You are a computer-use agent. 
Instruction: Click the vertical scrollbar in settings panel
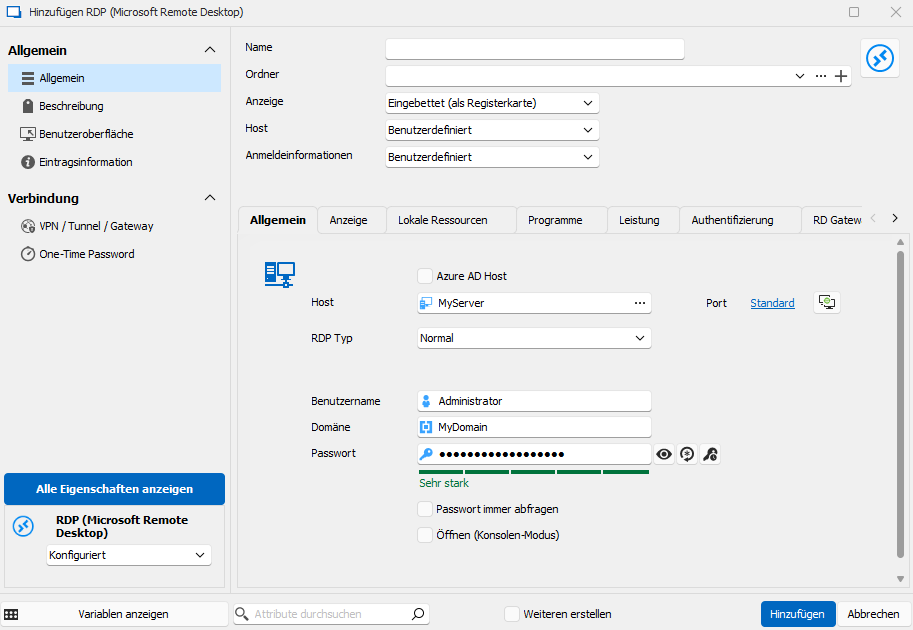(x=900, y=405)
